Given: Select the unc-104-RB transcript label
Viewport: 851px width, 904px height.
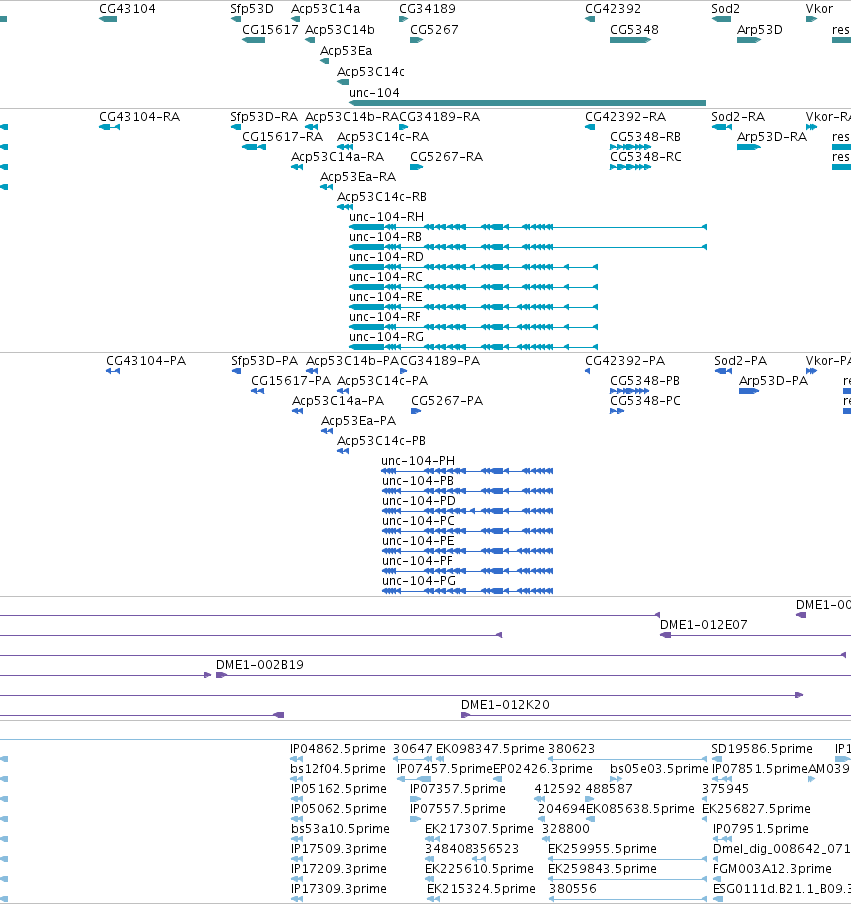Looking at the screenshot, I should point(385,236).
